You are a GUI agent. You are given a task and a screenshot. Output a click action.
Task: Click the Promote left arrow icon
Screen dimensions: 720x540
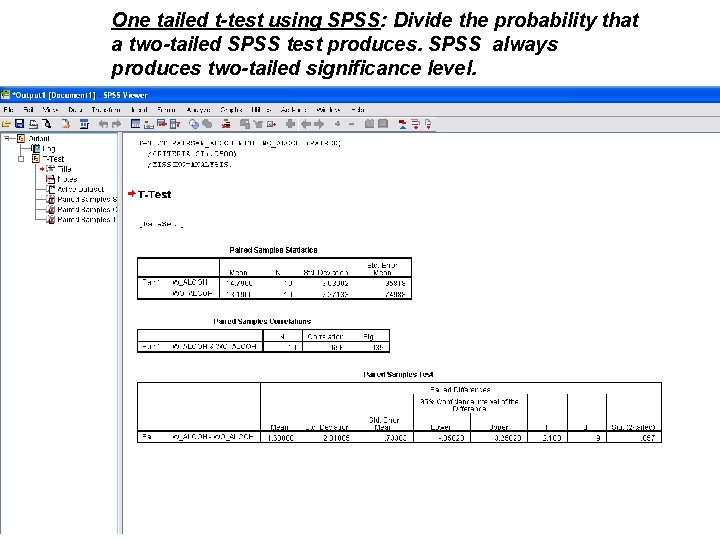pos(306,124)
